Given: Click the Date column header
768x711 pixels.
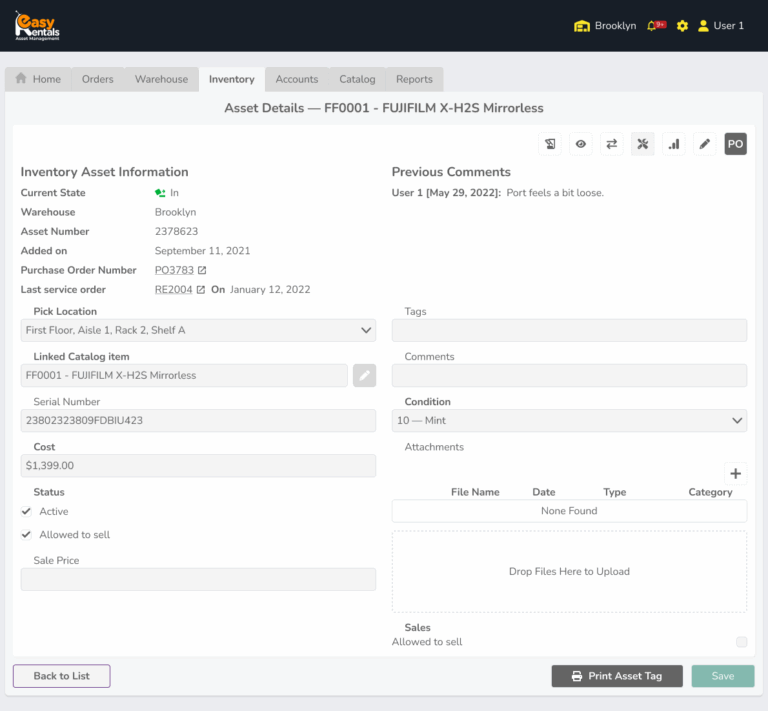Looking at the screenshot, I should point(544,492).
